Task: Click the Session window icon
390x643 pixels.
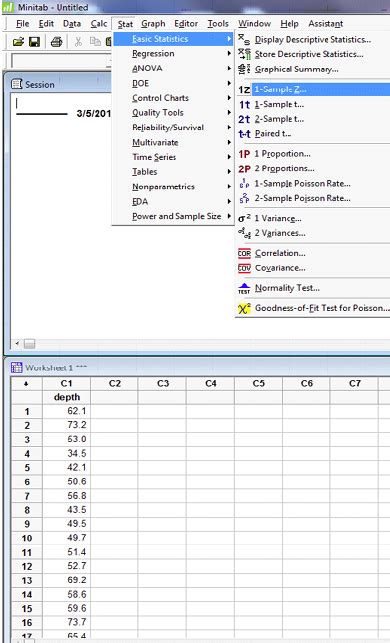Action: pyautogui.click(x=17, y=84)
